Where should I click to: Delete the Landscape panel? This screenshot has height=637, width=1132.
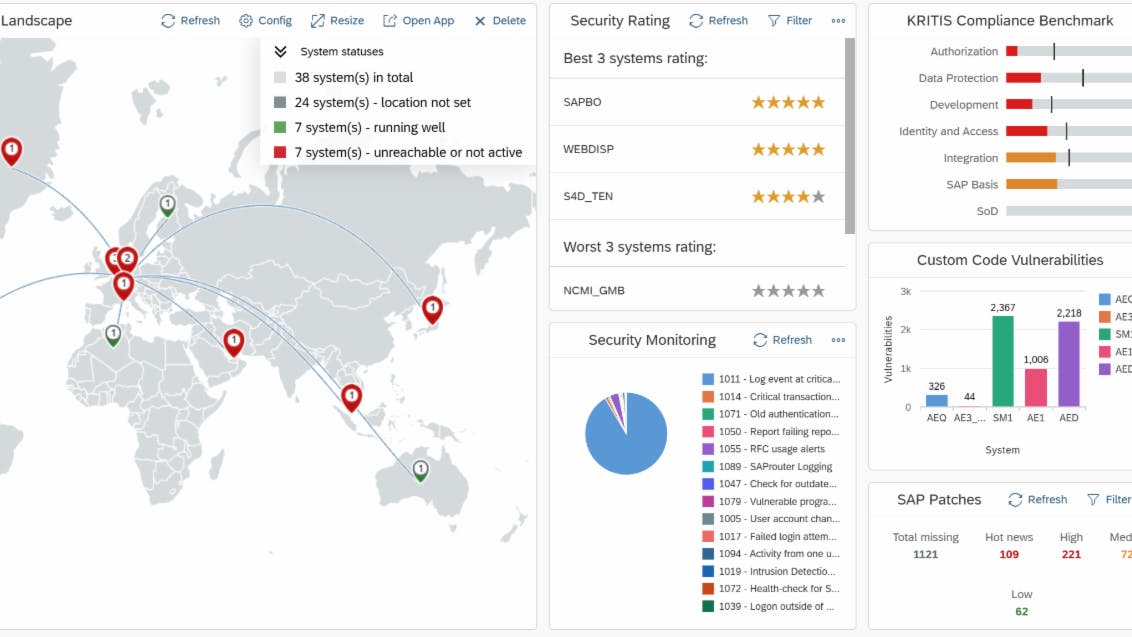pyautogui.click(x=499, y=21)
